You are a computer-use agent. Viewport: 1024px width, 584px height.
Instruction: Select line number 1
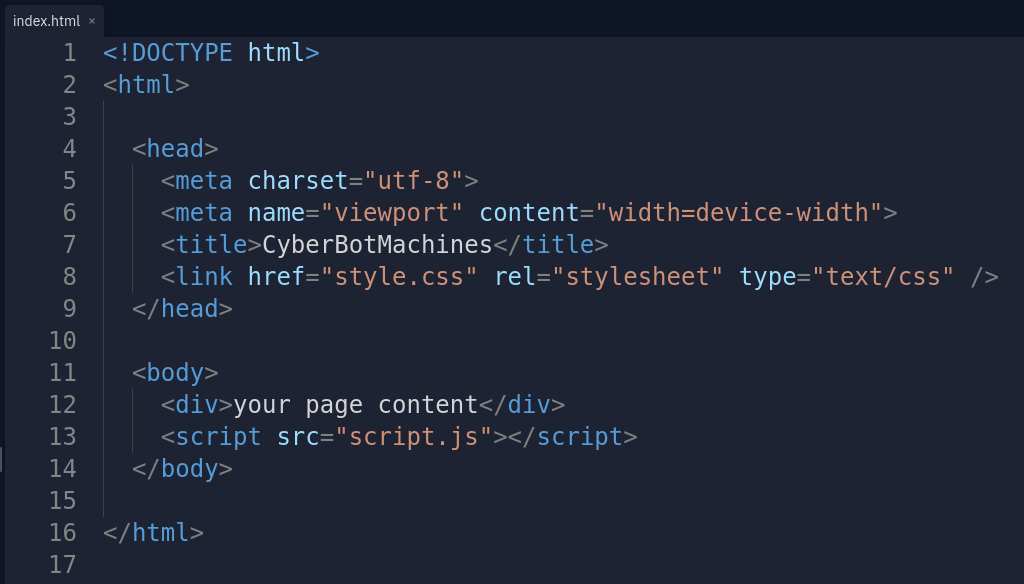click(x=69, y=52)
